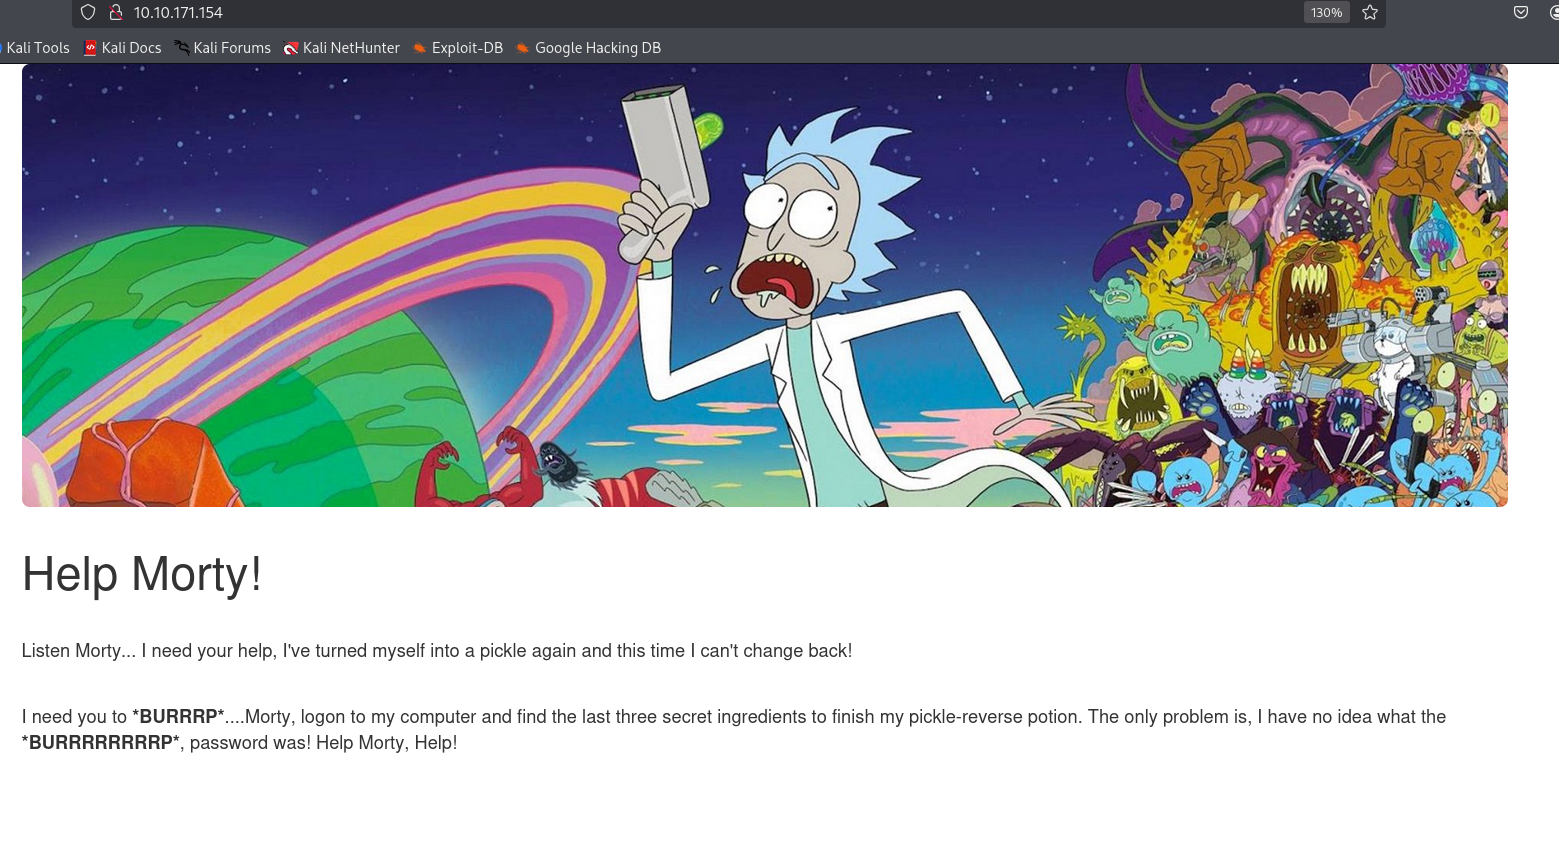This screenshot has height=851, width=1559.
Task: Save page using the Pocket icon
Action: click(1521, 13)
